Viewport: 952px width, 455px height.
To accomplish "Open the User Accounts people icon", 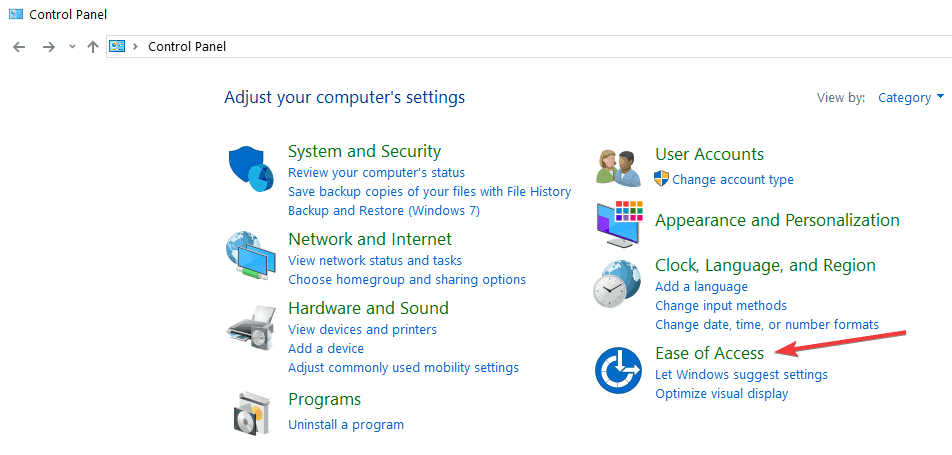I will [x=618, y=168].
